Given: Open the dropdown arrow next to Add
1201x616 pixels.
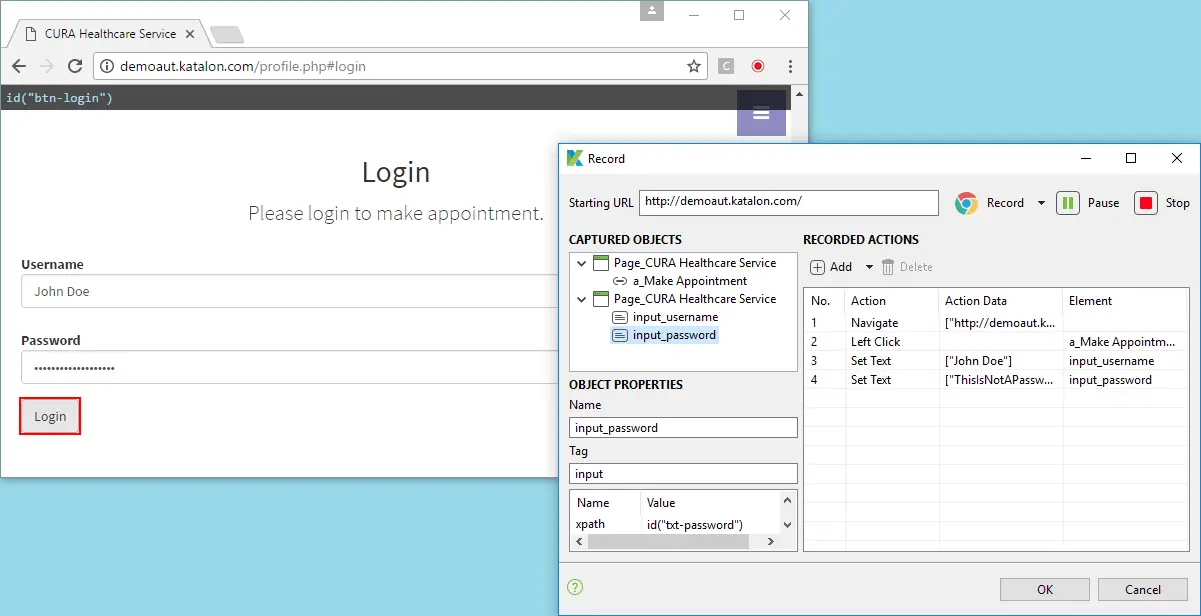Looking at the screenshot, I should (869, 267).
